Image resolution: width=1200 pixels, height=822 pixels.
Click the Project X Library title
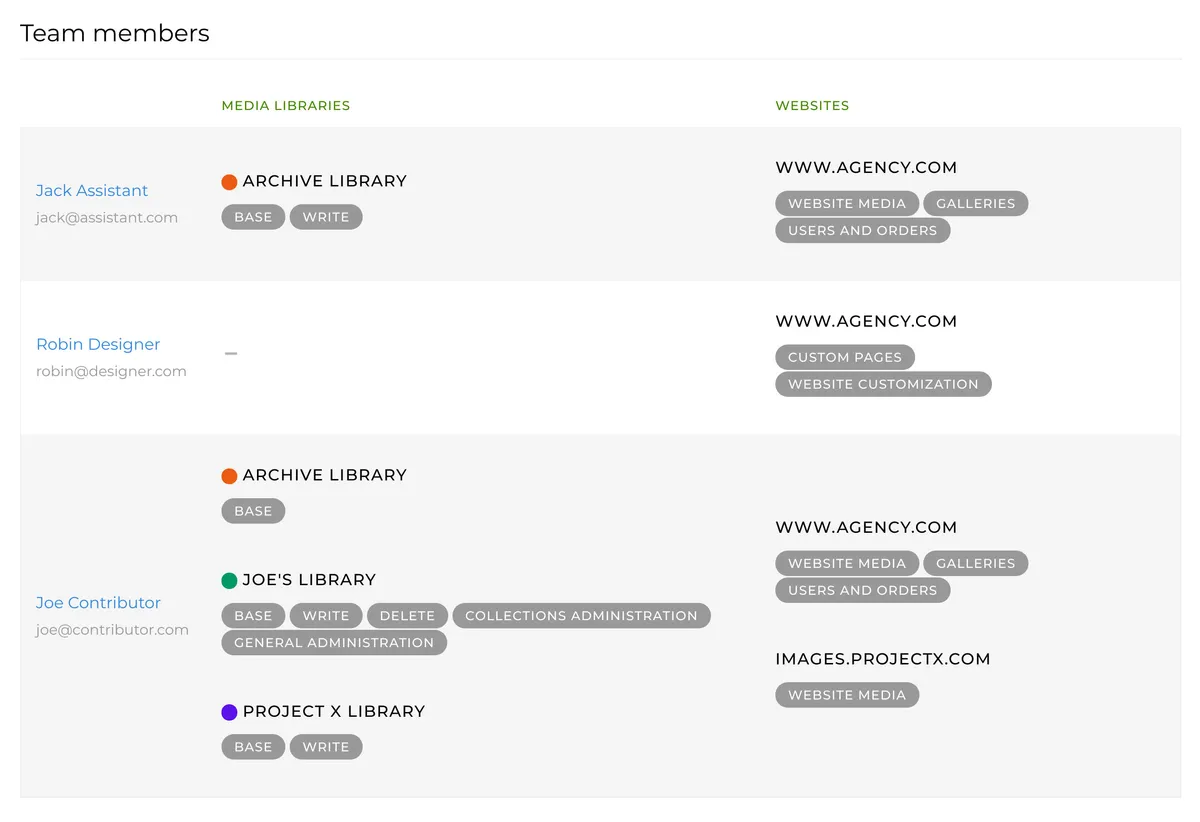pyautogui.click(x=334, y=712)
